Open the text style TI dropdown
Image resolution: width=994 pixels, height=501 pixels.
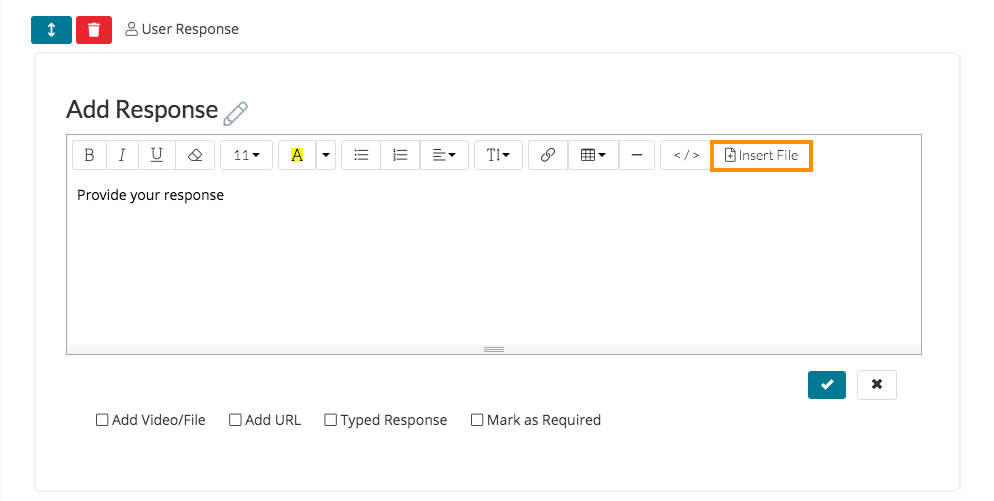point(498,155)
